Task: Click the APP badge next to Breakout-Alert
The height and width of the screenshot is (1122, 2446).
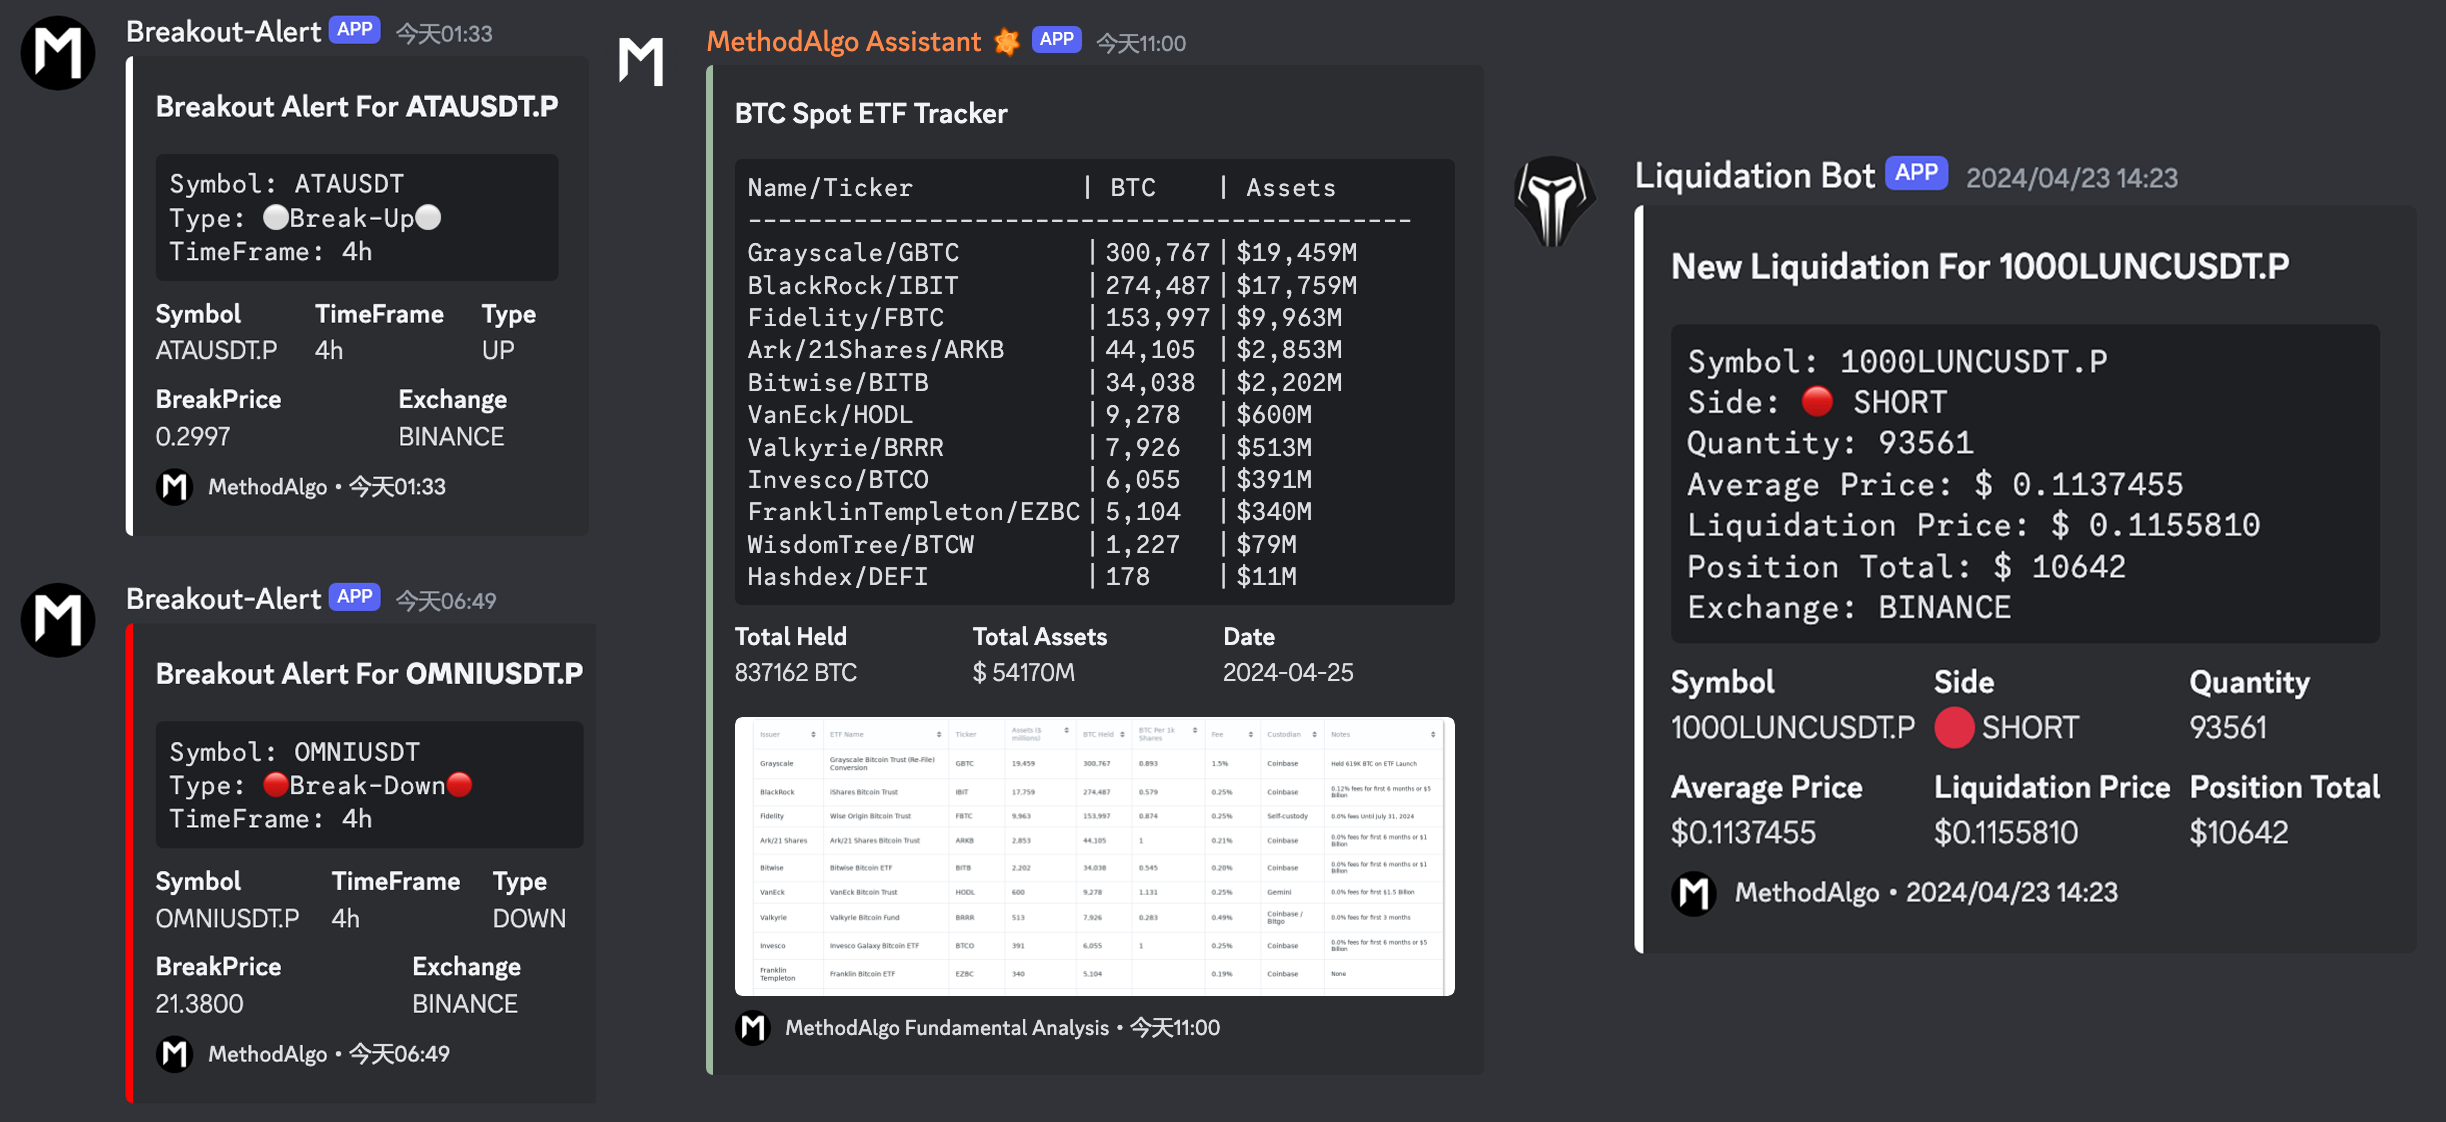Action: coord(355,30)
